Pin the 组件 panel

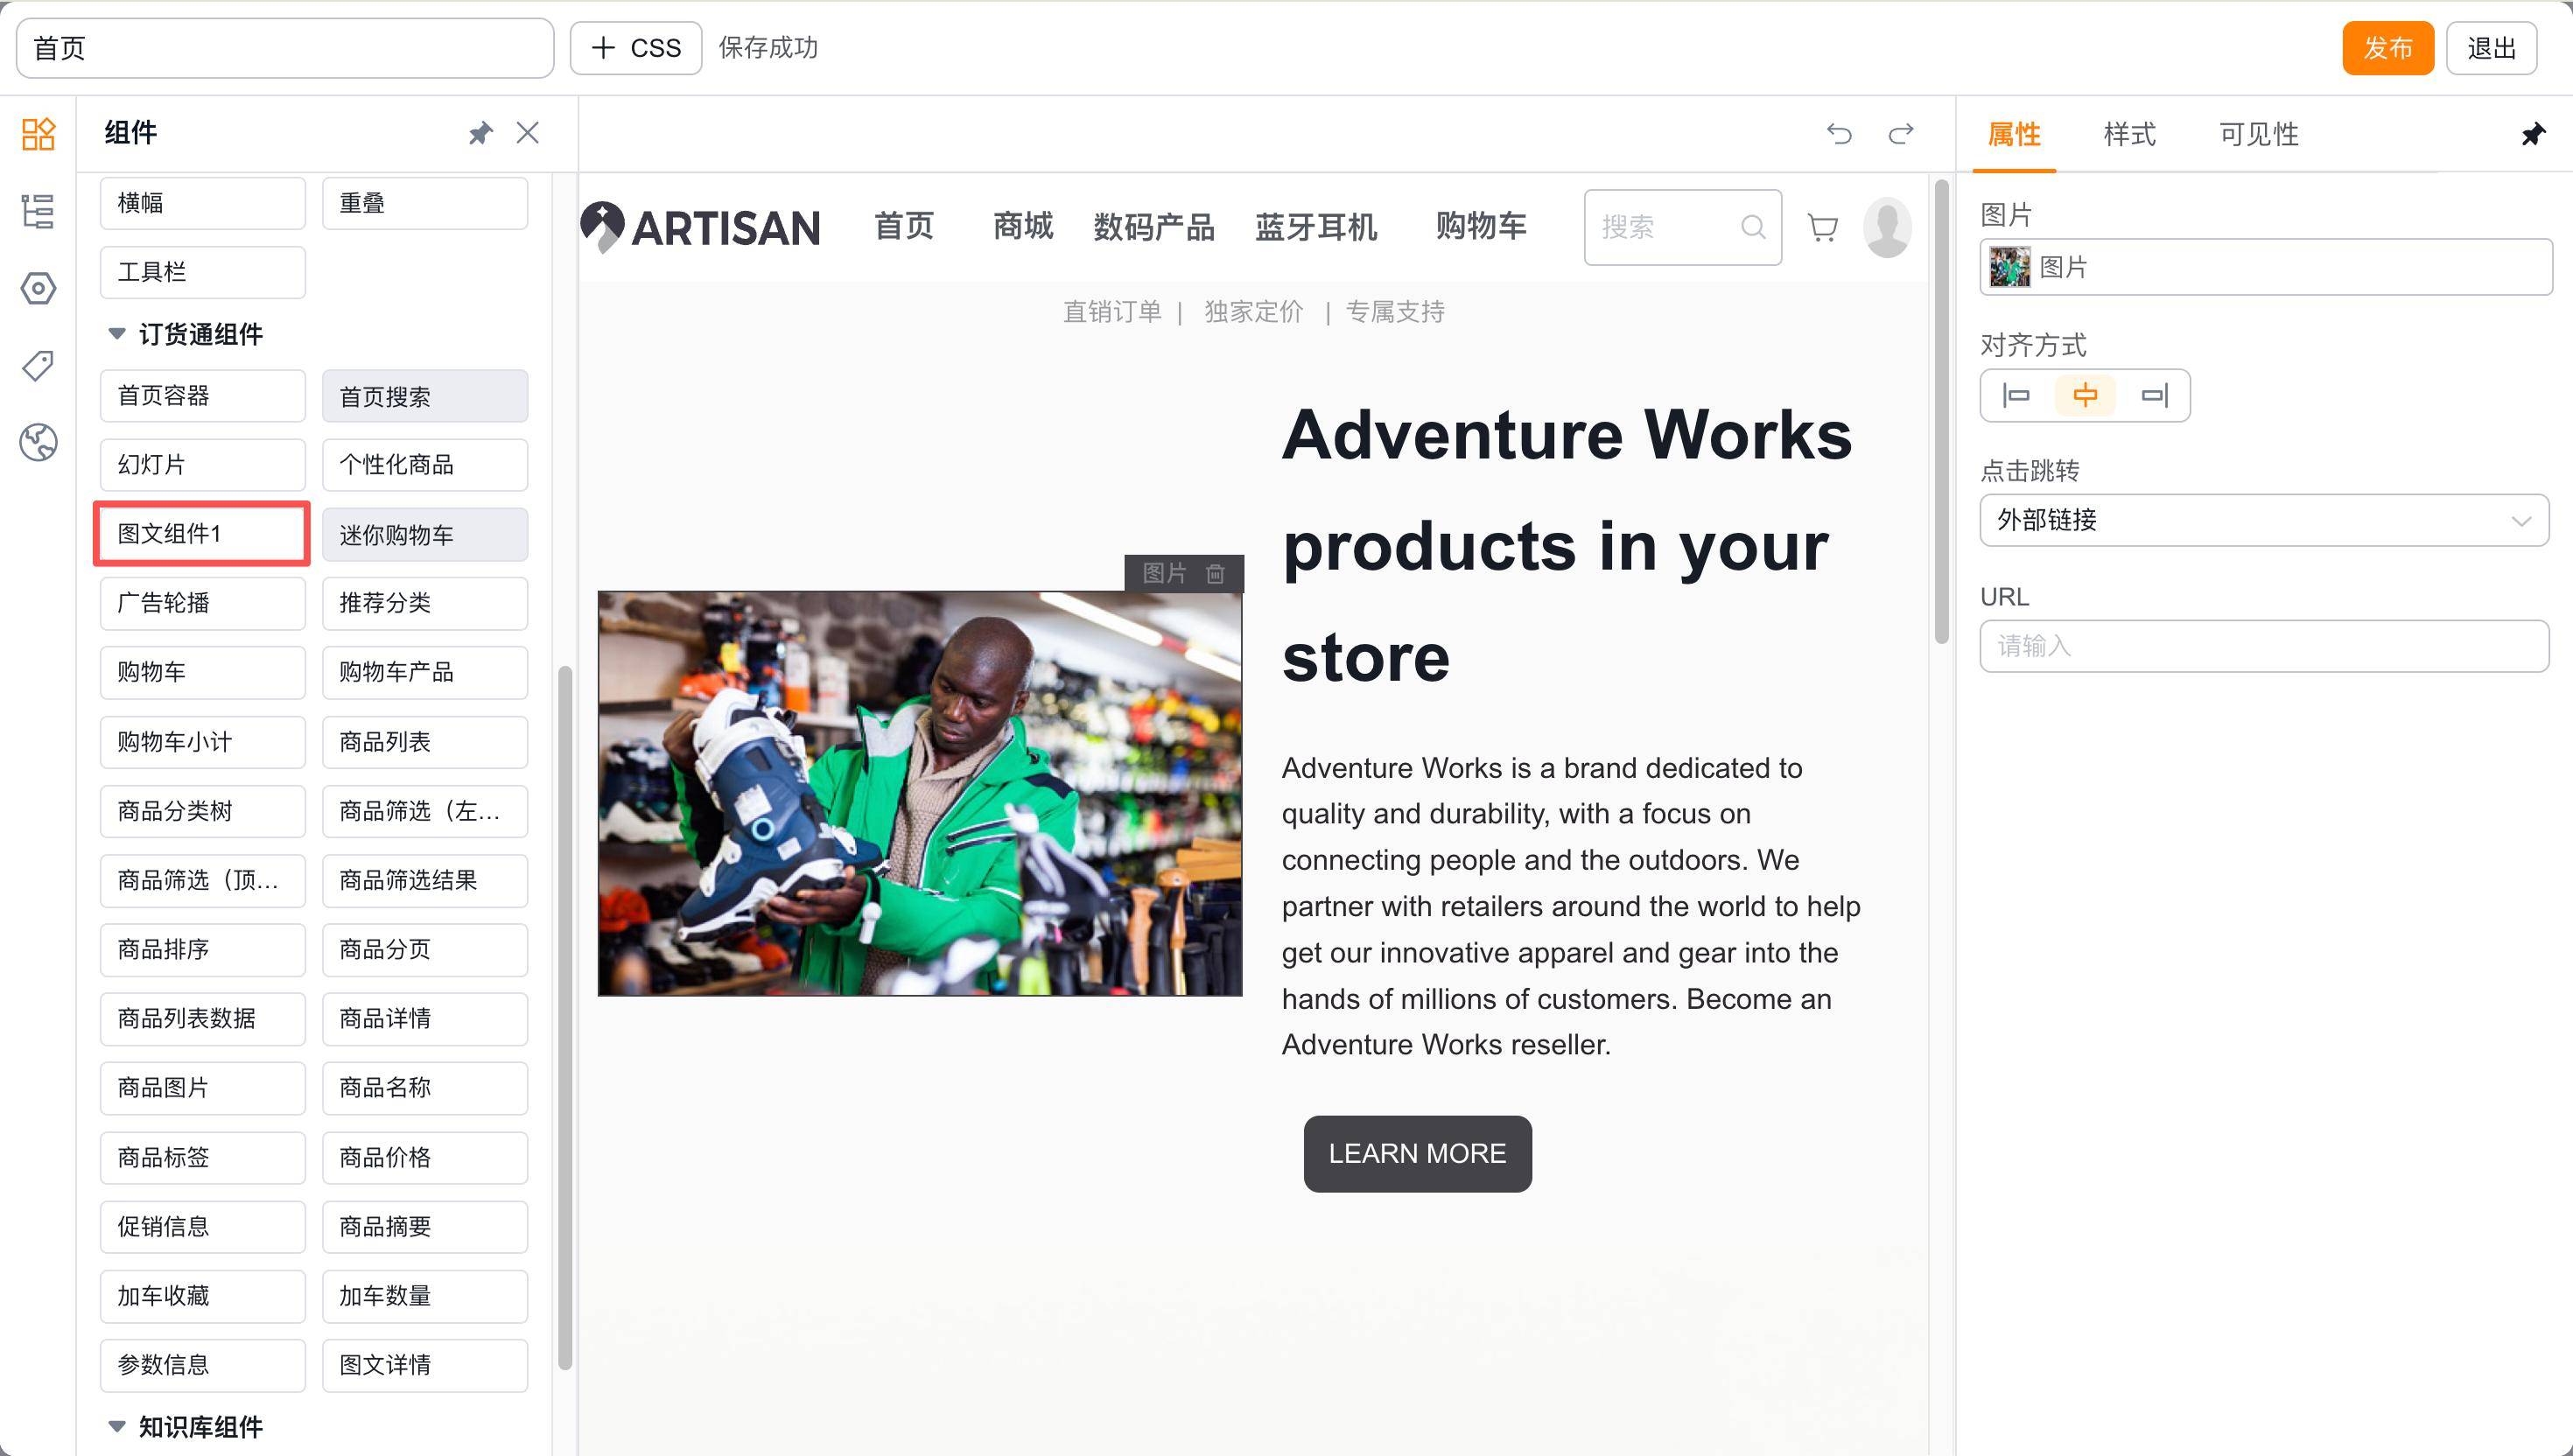(481, 133)
